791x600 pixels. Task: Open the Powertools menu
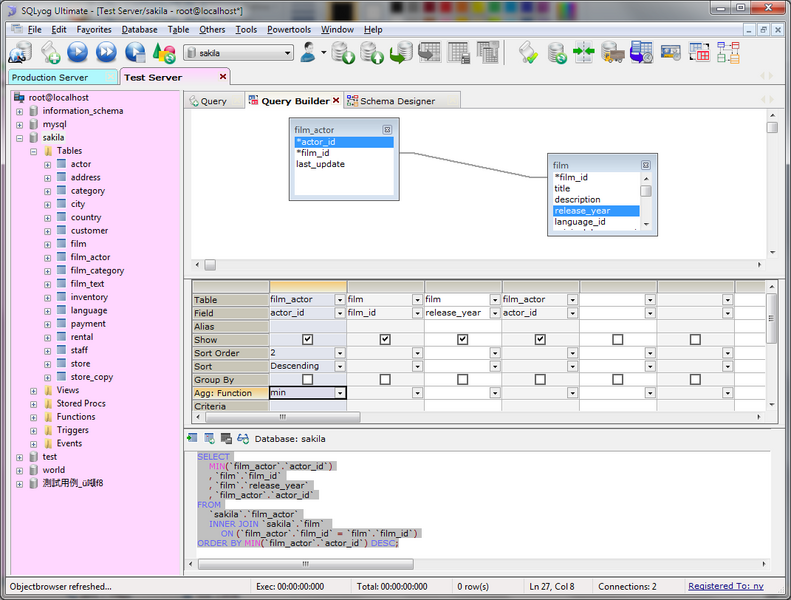[289, 29]
